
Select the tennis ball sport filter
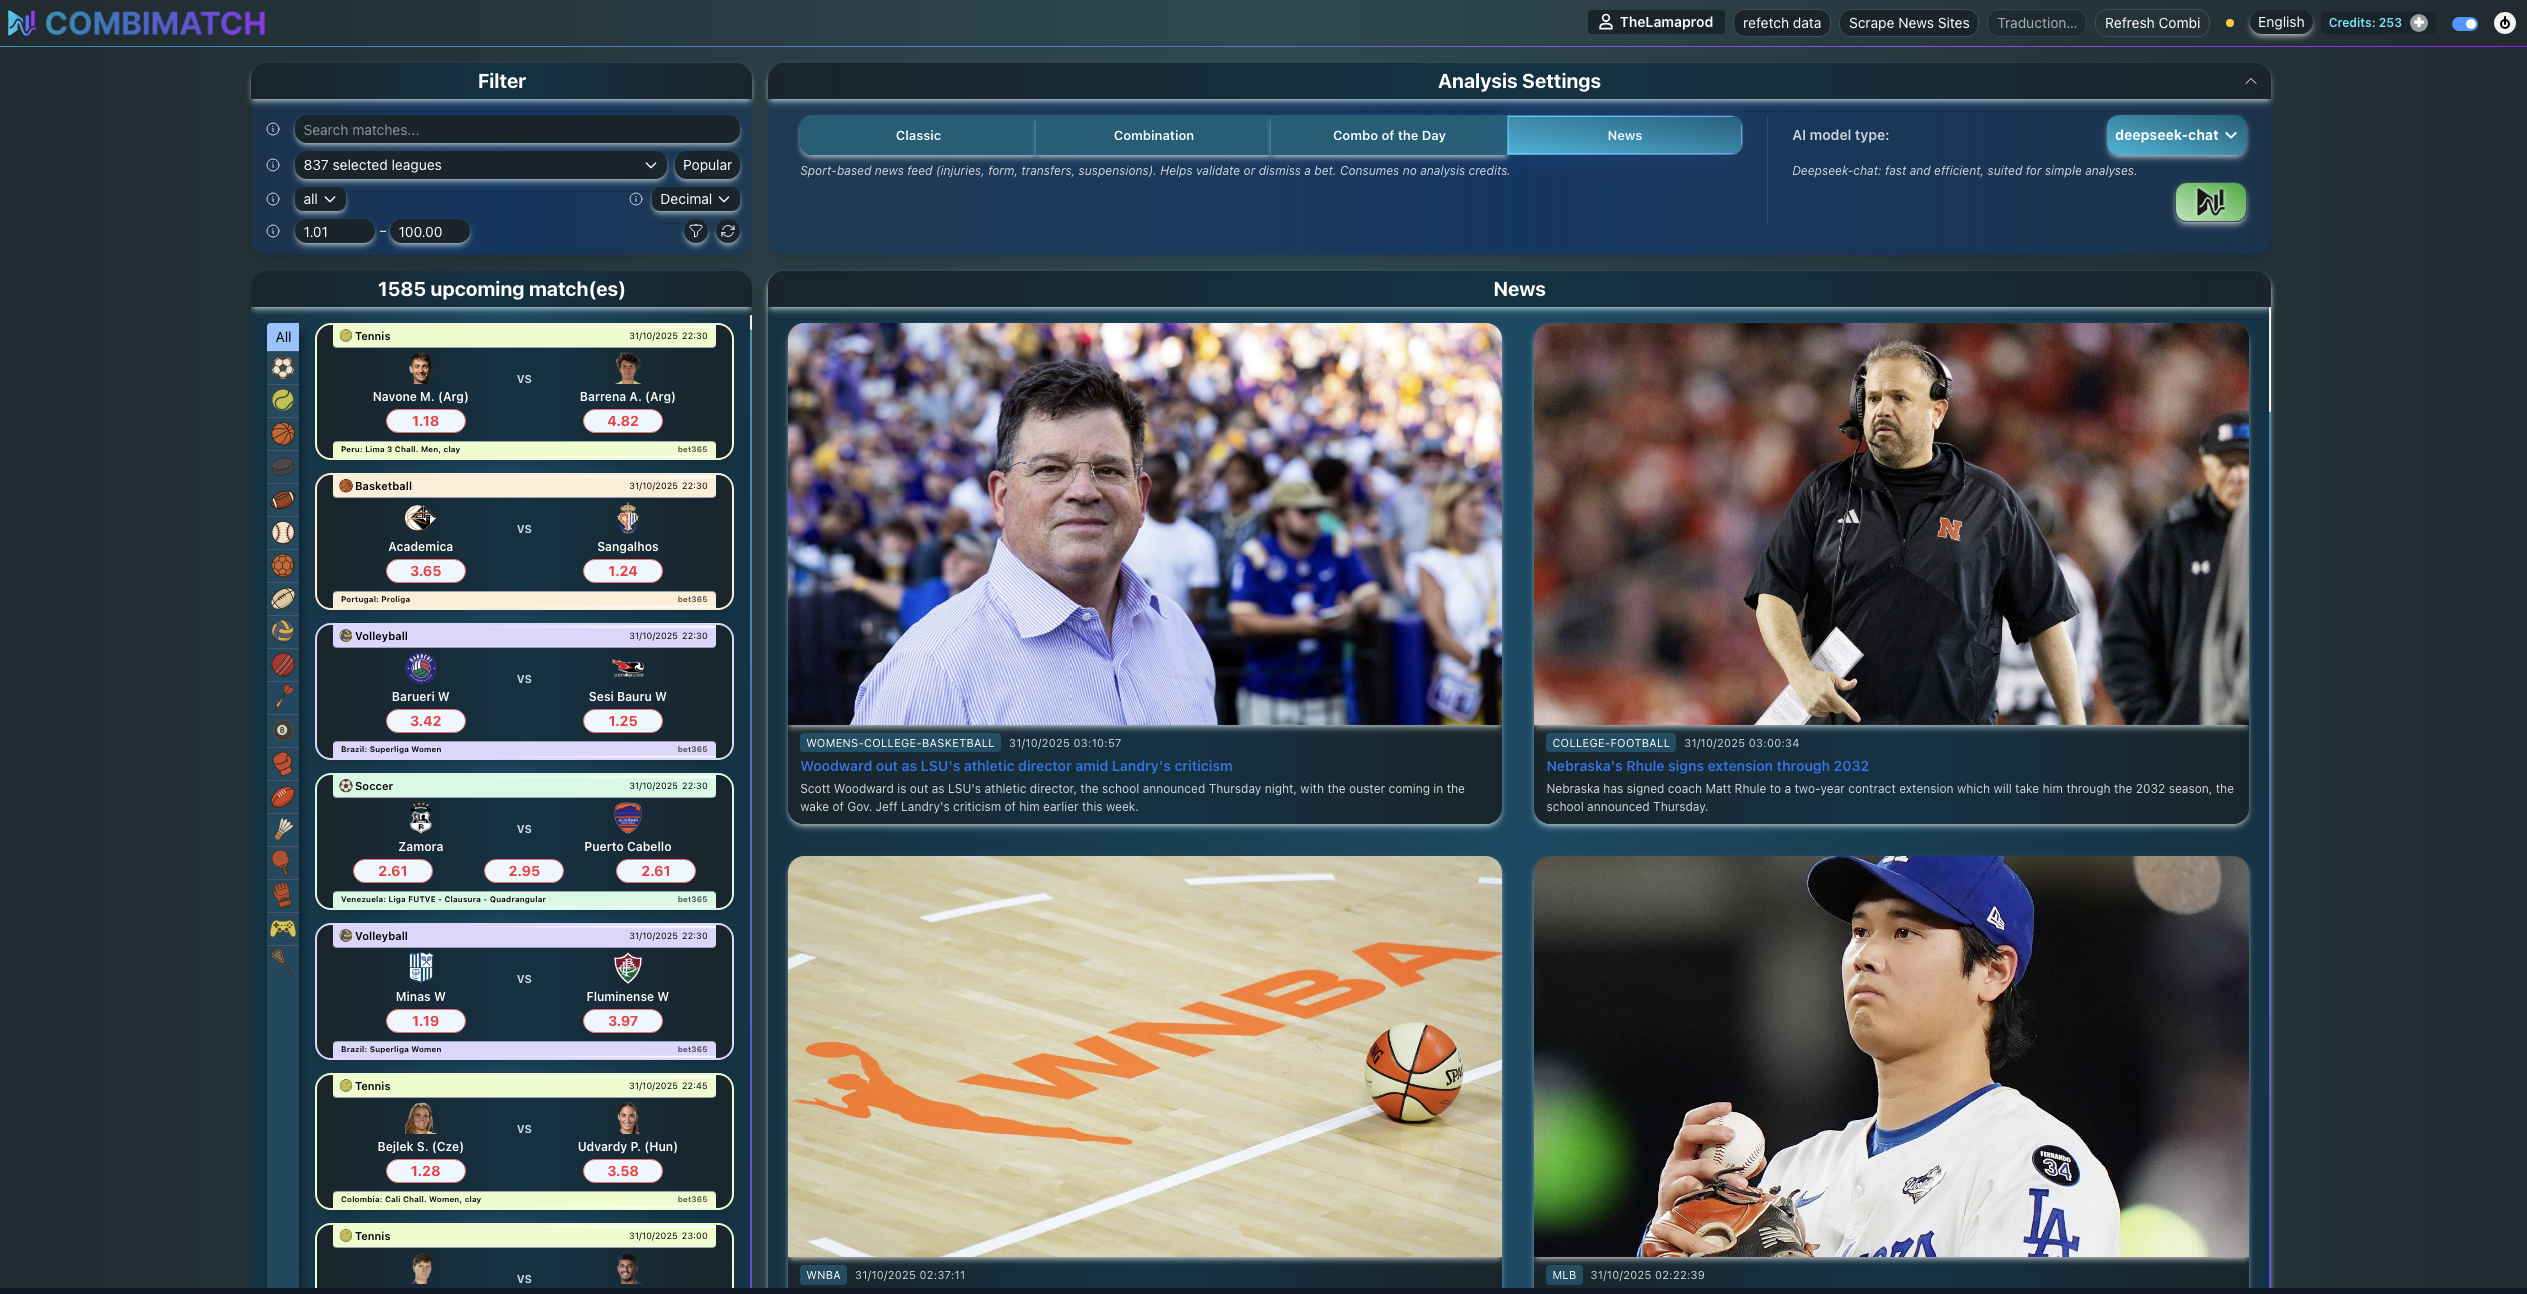(283, 401)
